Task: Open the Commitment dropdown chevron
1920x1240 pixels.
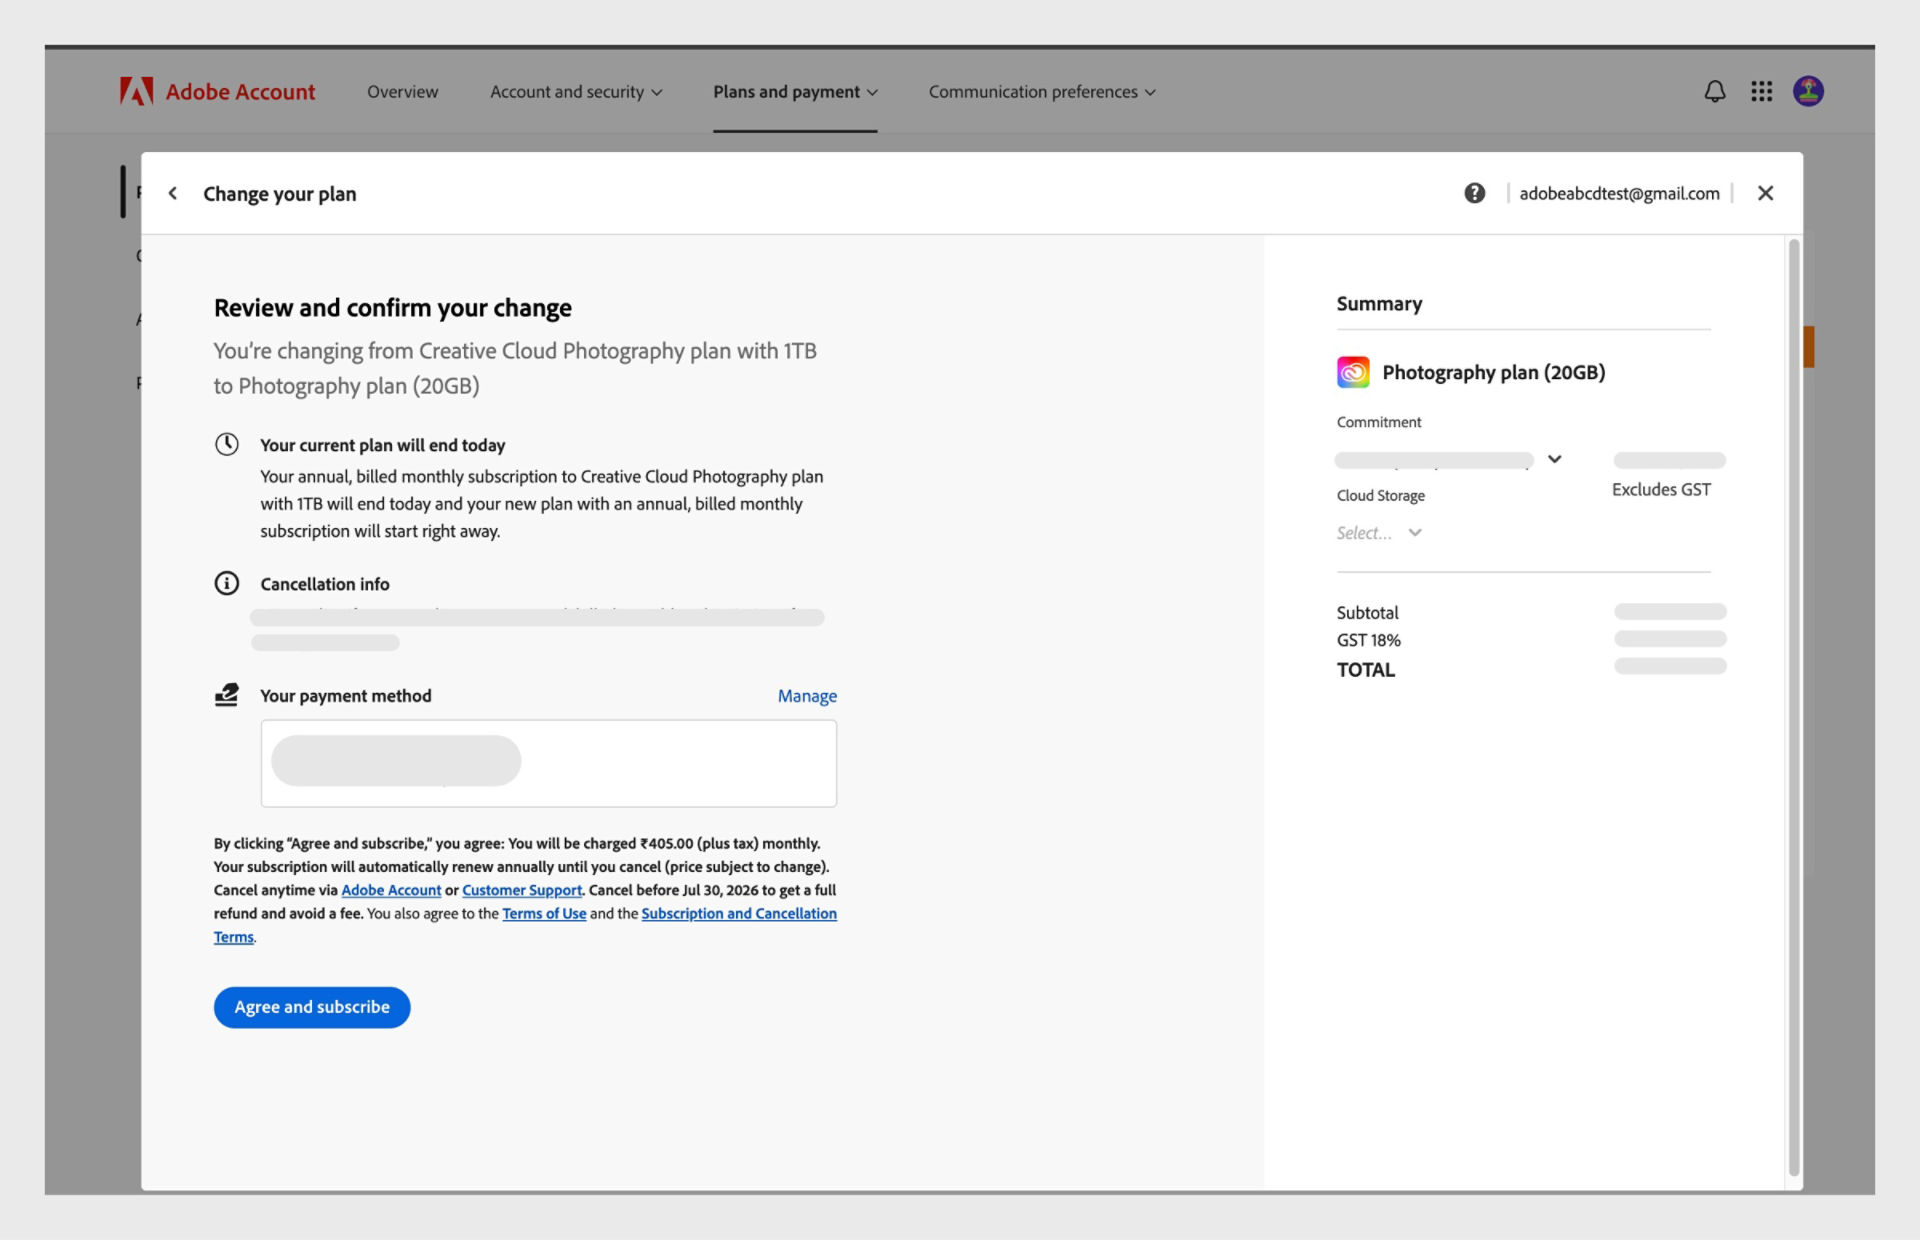Action: coord(1554,459)
